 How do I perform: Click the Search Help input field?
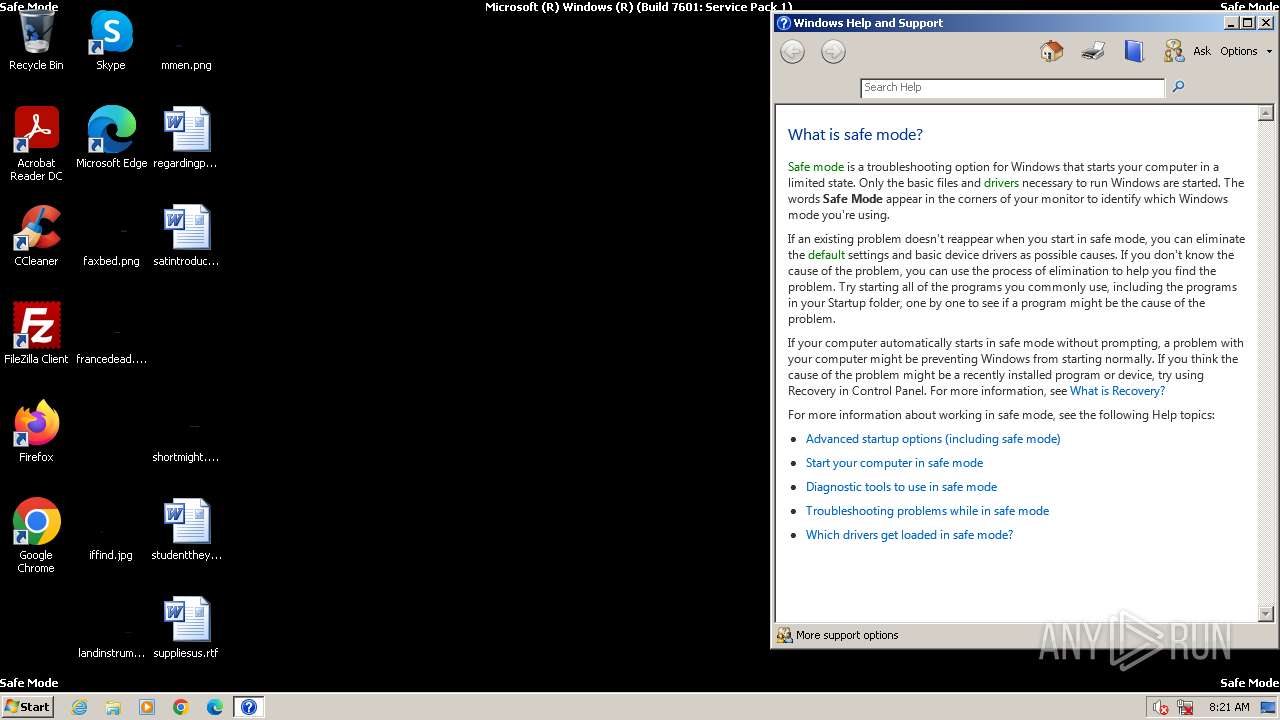click(x=1012, y=88)
